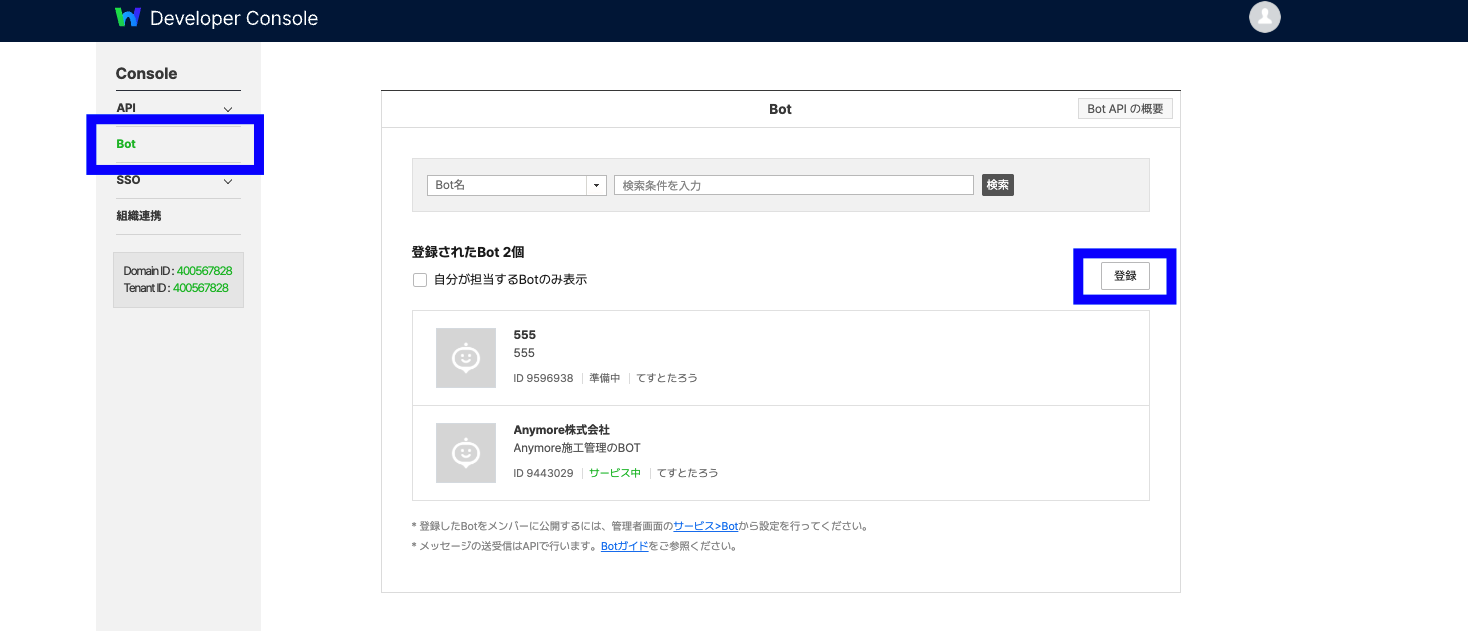Click the robot avatar for bot 555

465,357
